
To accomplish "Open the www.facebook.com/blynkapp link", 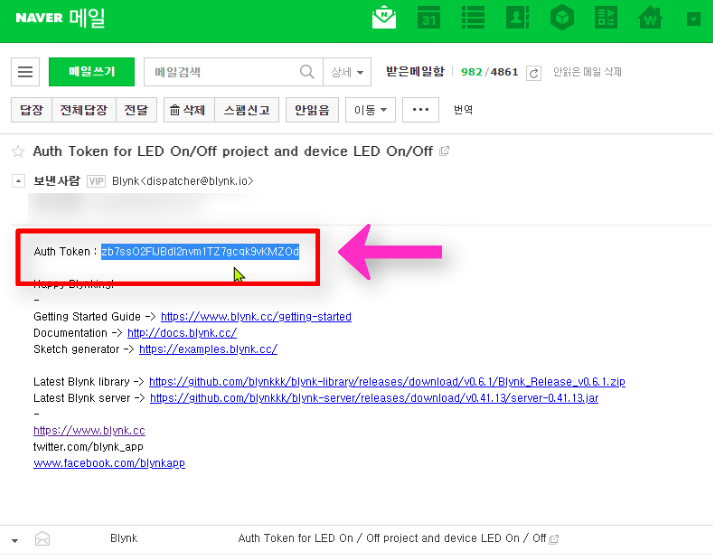I will tap(109, 463).
